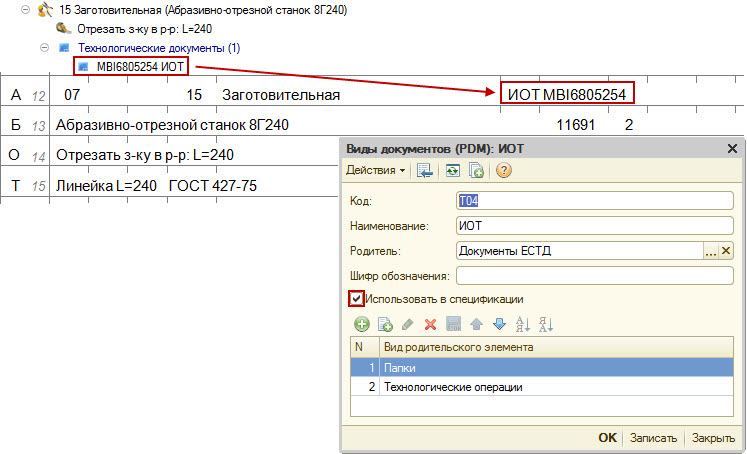Viewport: 747px width, 454px height.
Task: Click the red delete row icon
Action: (431, 324)
